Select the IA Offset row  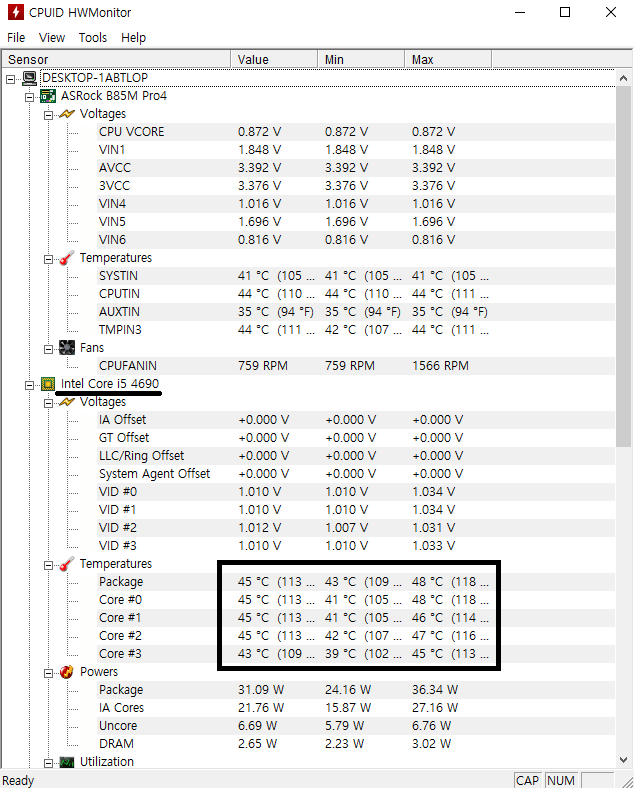click(357, 420)
